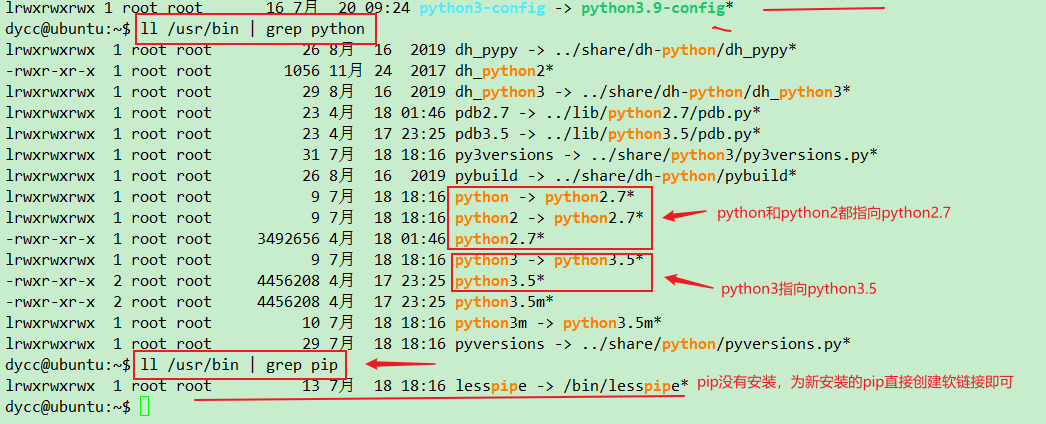Select the 'dh_python2*' file name

pos(504,71)
